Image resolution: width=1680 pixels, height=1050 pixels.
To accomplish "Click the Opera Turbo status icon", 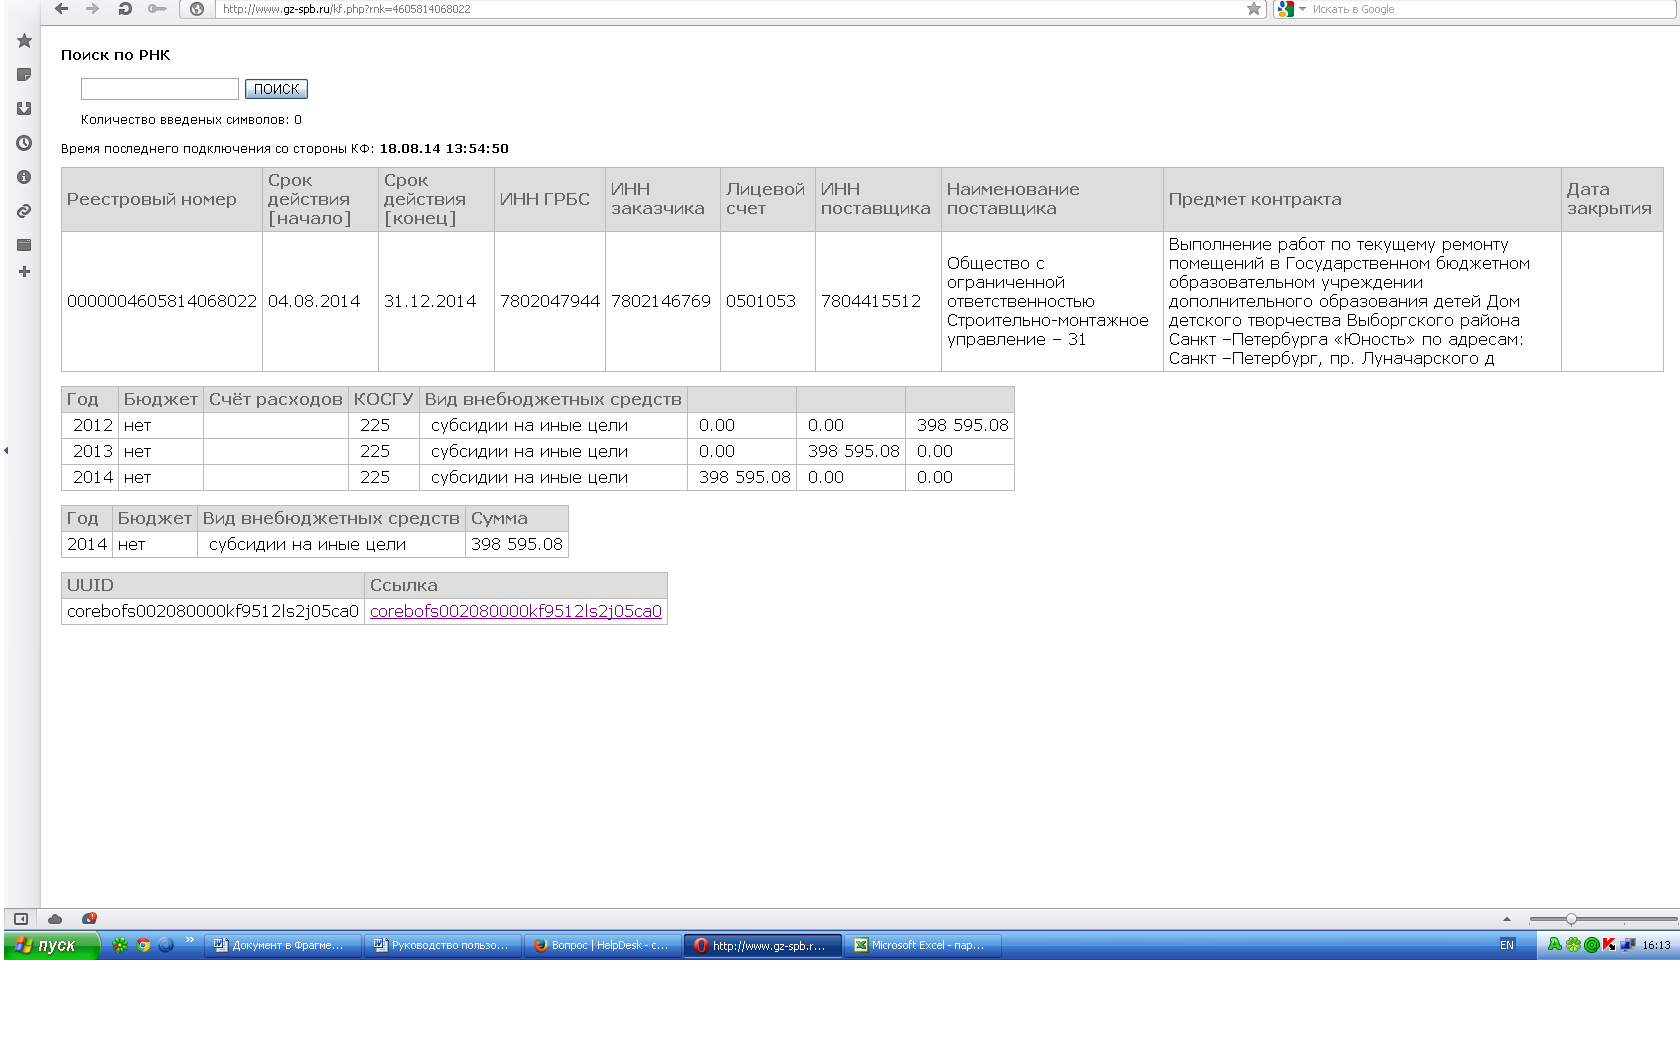I will click(x=89, y=919).
